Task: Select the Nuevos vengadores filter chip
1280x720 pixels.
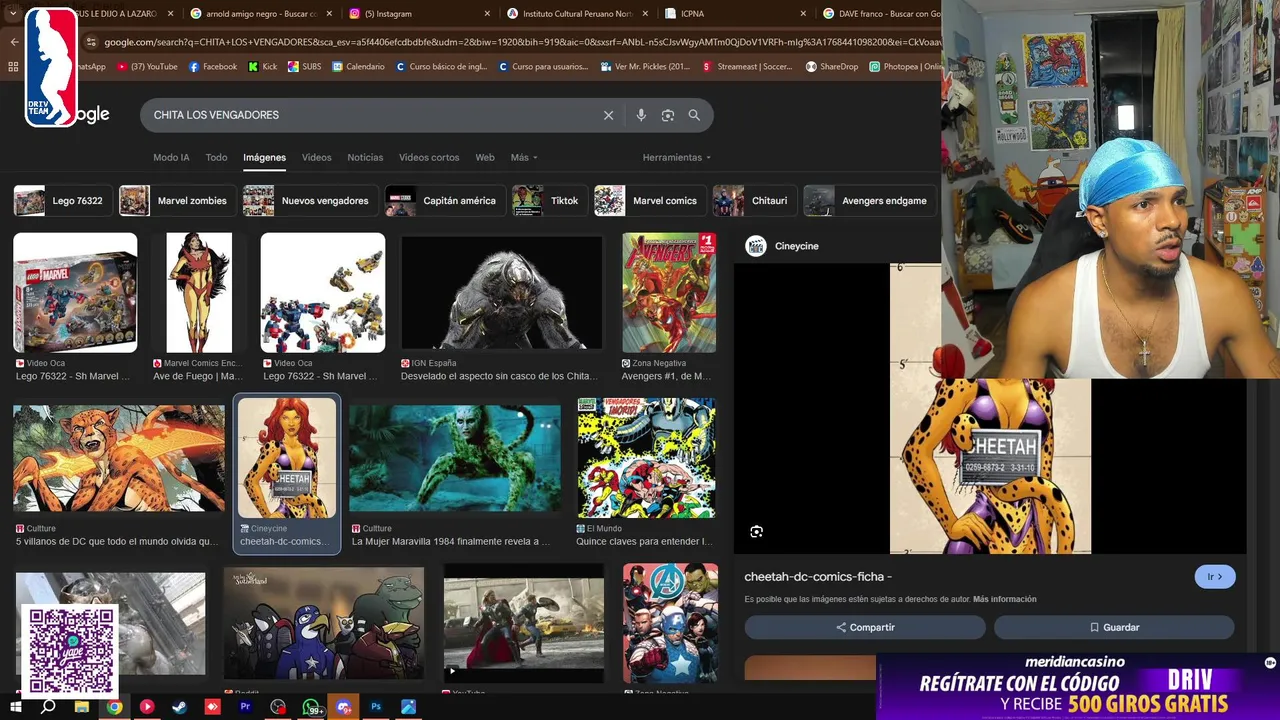Action: (310, 200)
